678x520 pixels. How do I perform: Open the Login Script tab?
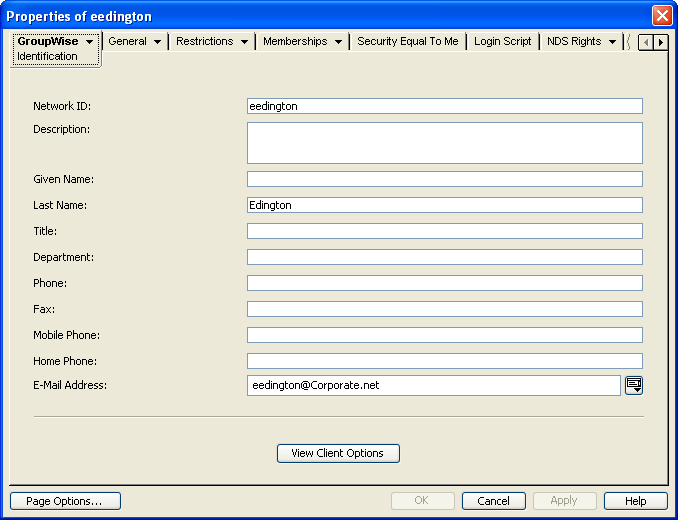[502, 42]
